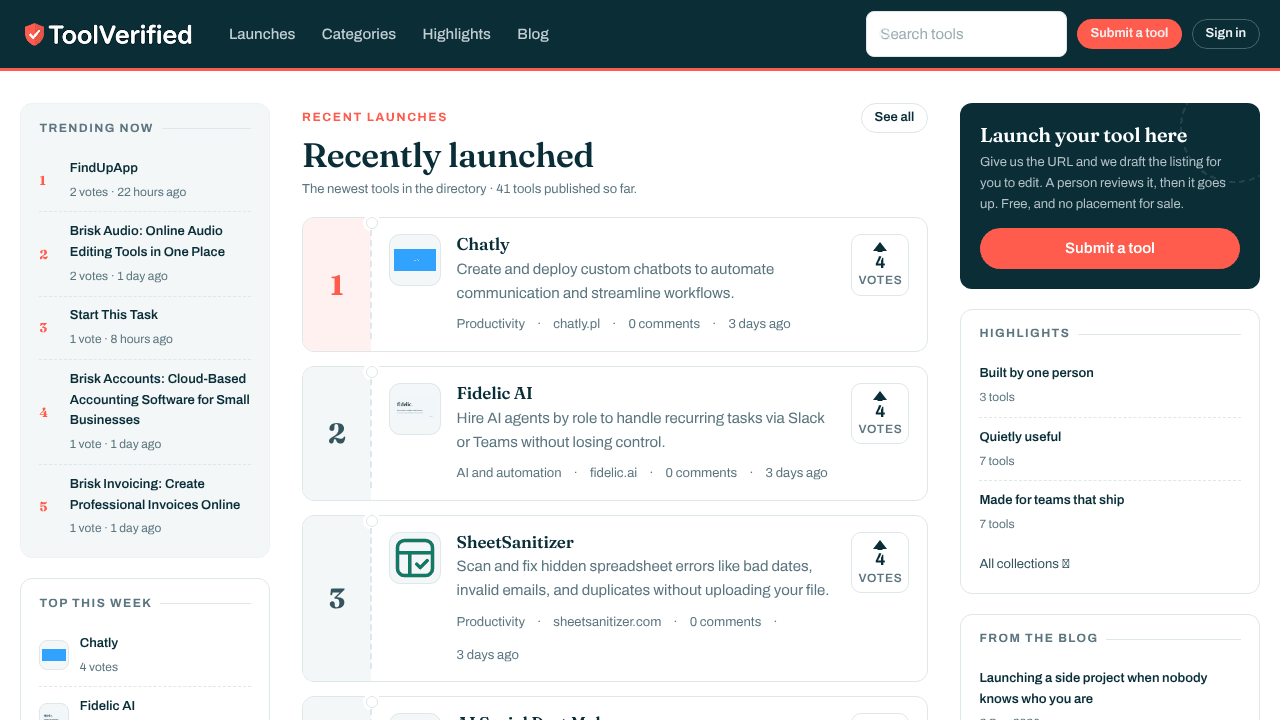
Task: Click the rank 1 badge for Chatly
Action: [337, 285]
